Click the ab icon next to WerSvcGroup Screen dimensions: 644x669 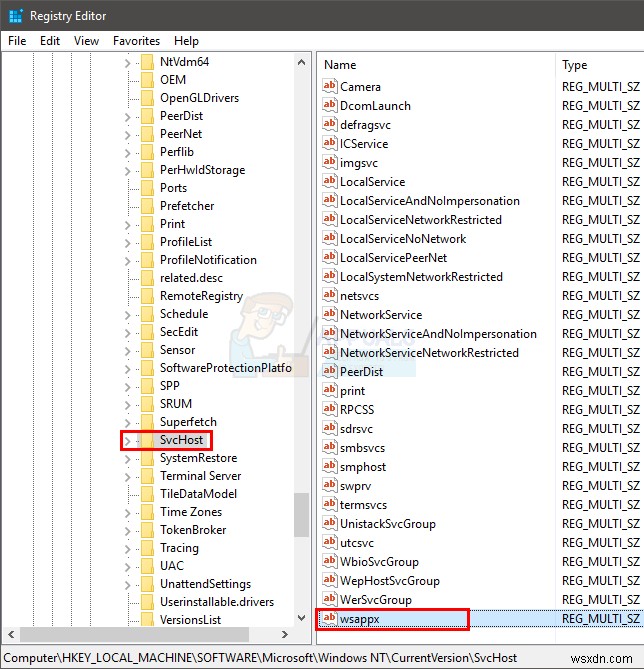click(329, 599)
